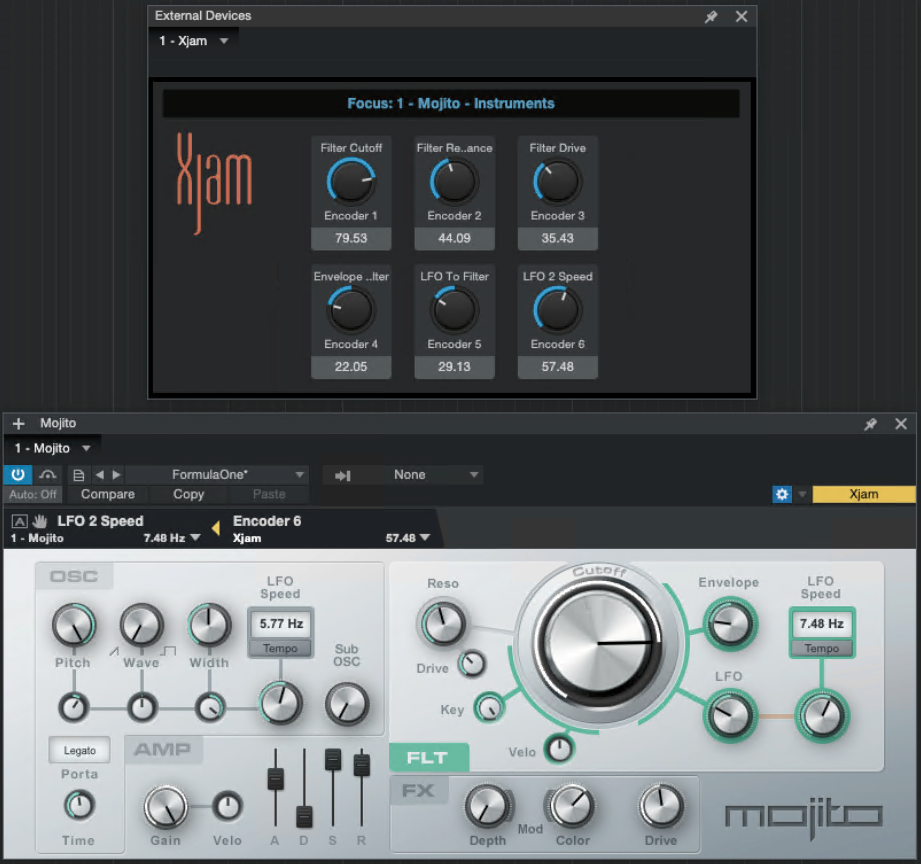Screen dimensions: 921x864
Task: Toggle the Mojito power activate button
Action: [x=18, y=475]
